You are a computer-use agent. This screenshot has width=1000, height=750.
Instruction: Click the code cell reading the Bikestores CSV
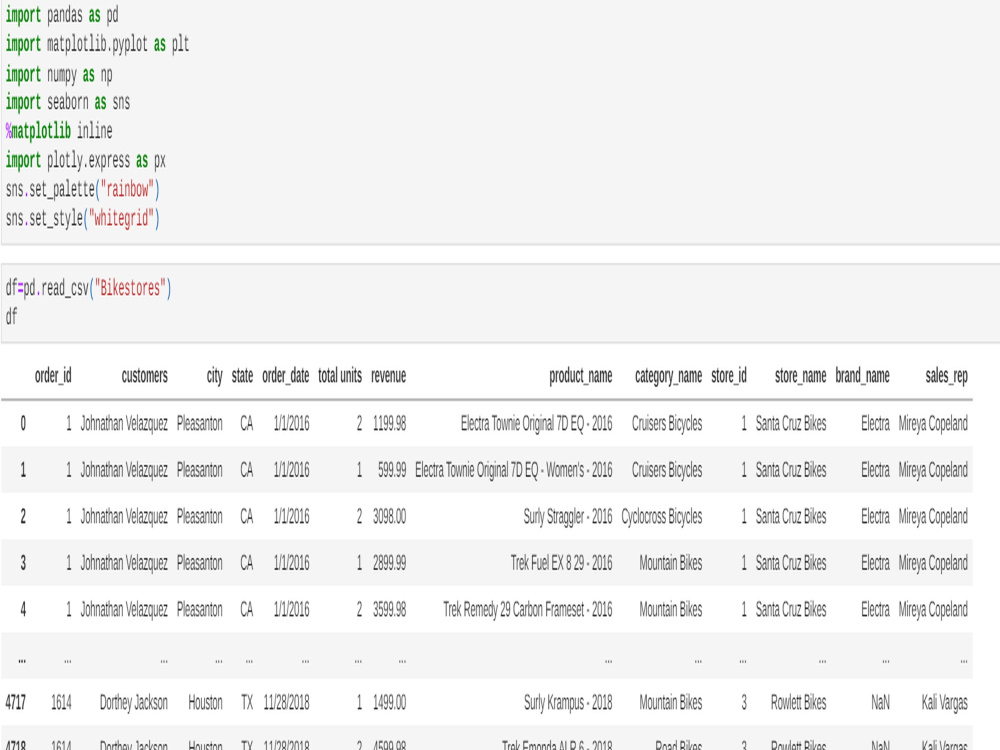coord(500,303)
